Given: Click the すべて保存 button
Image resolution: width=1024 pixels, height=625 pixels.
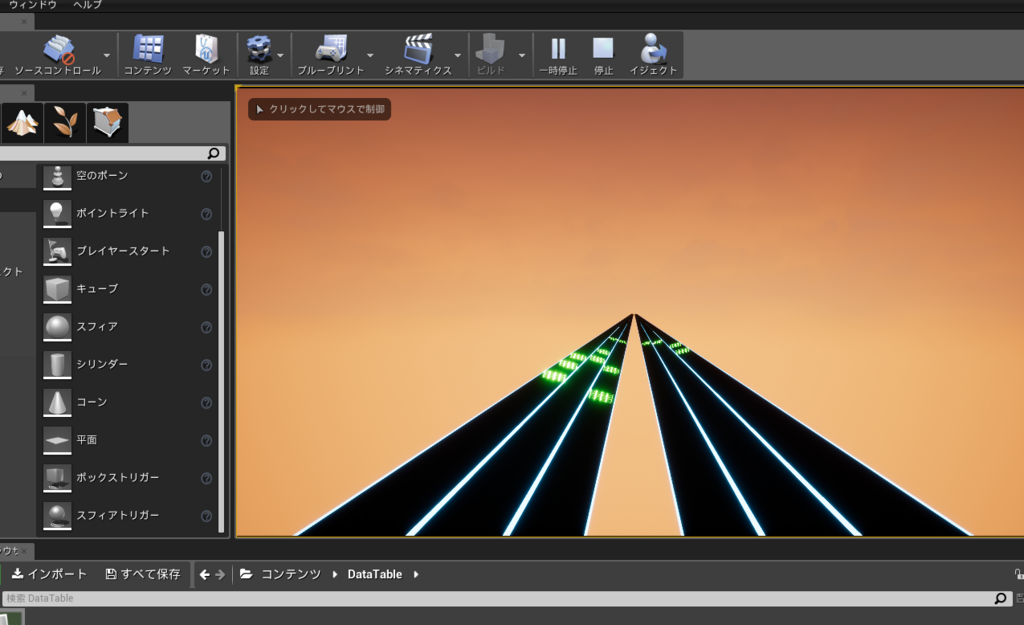Looking at the screenshot, I should tap(143, 574).
